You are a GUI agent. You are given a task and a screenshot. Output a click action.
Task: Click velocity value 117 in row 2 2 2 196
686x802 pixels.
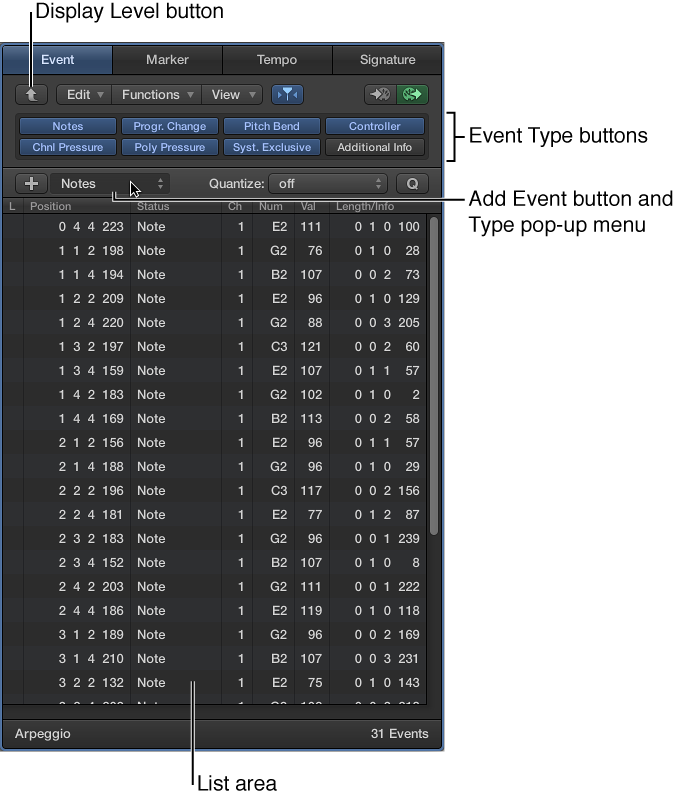point(311,491)
